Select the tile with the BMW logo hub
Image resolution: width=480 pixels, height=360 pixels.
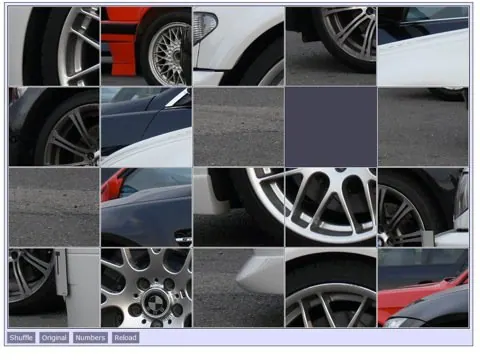coord(146,287)
